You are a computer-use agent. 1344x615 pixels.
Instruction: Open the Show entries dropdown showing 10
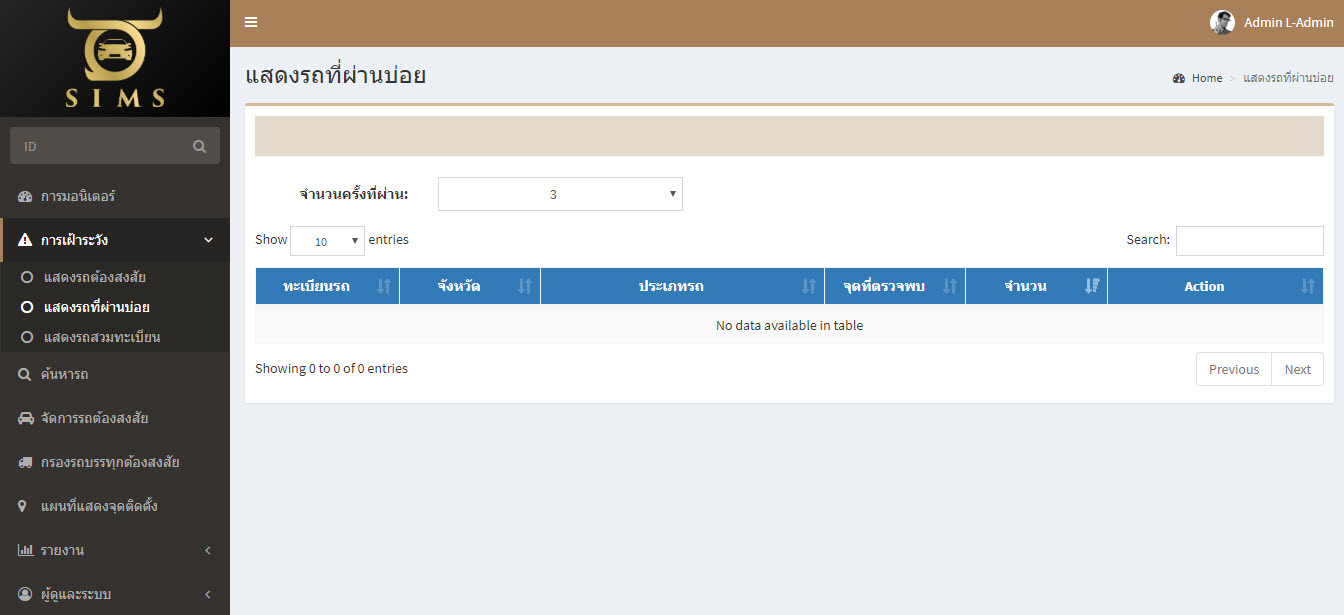(327, 241)
